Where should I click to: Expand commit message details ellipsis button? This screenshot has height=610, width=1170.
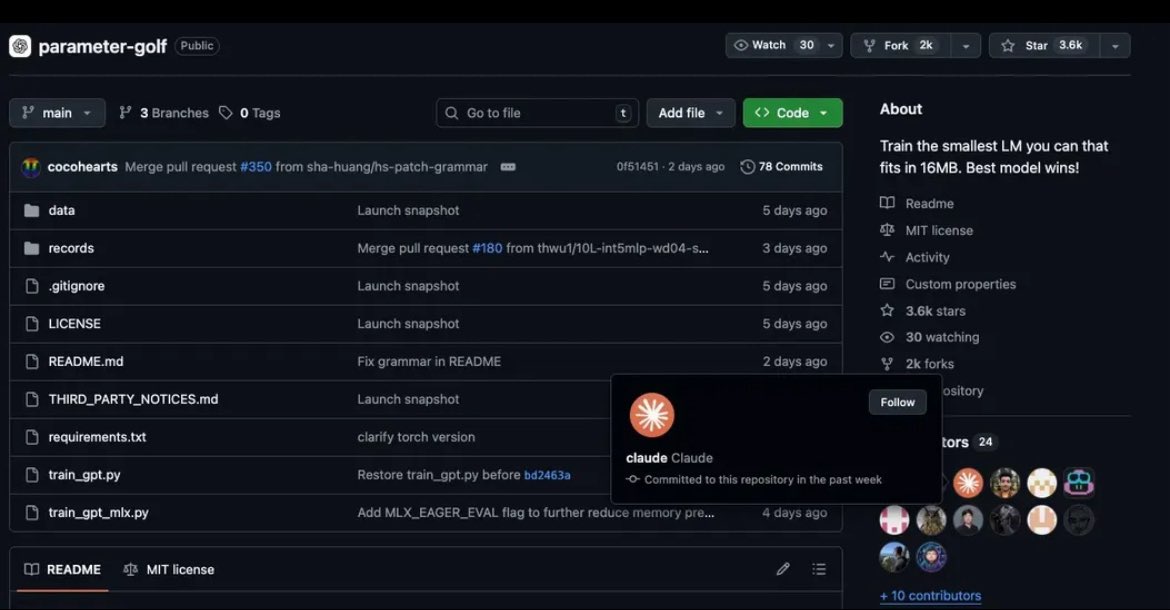point(508,167)
